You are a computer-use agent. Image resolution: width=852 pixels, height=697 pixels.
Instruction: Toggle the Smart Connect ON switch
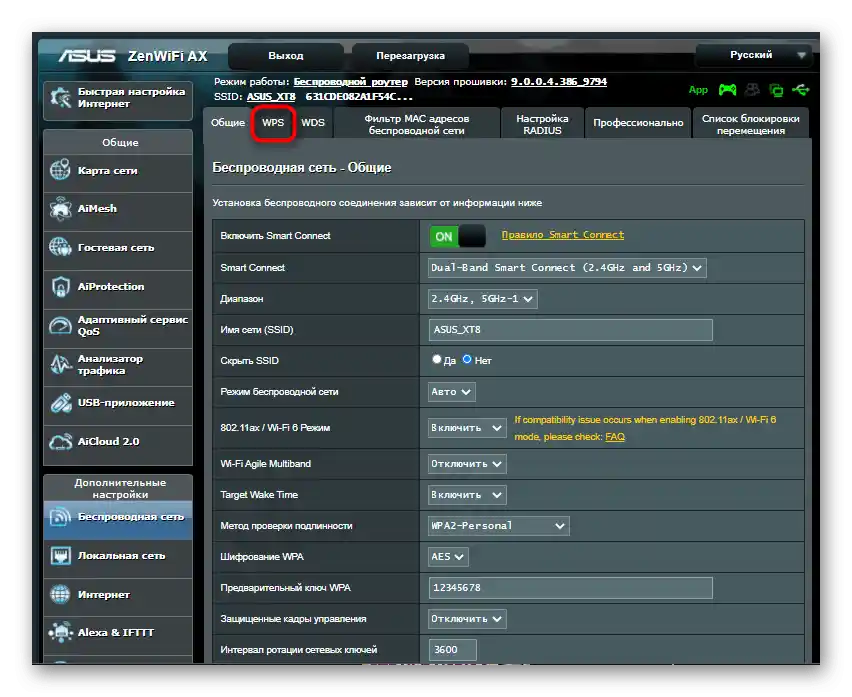click(x=458, y=236)
